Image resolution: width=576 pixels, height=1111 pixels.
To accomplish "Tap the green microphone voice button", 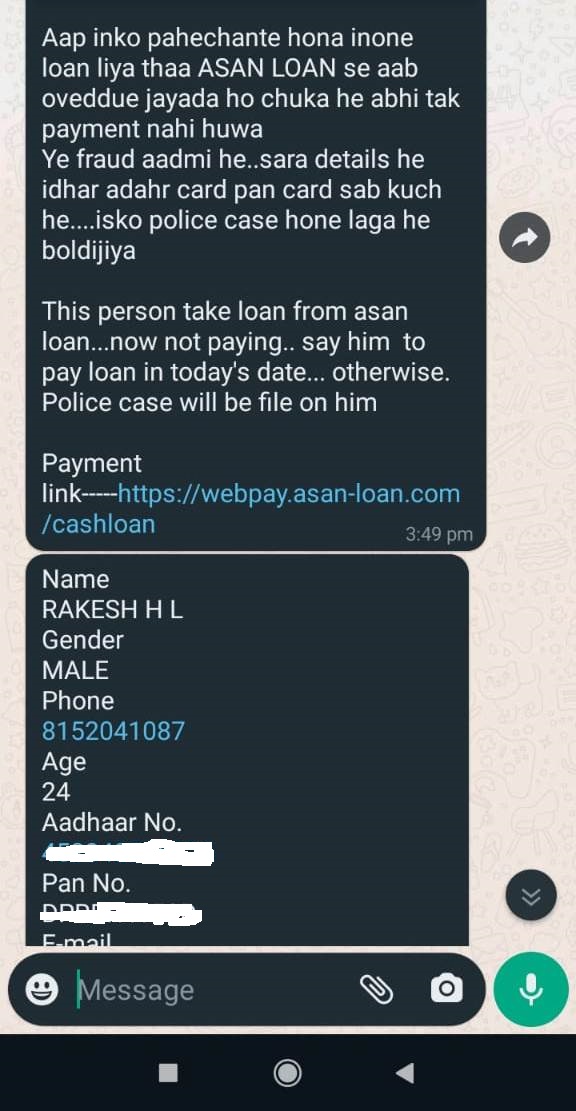I will pyautogui.click(x=531, y=989).
